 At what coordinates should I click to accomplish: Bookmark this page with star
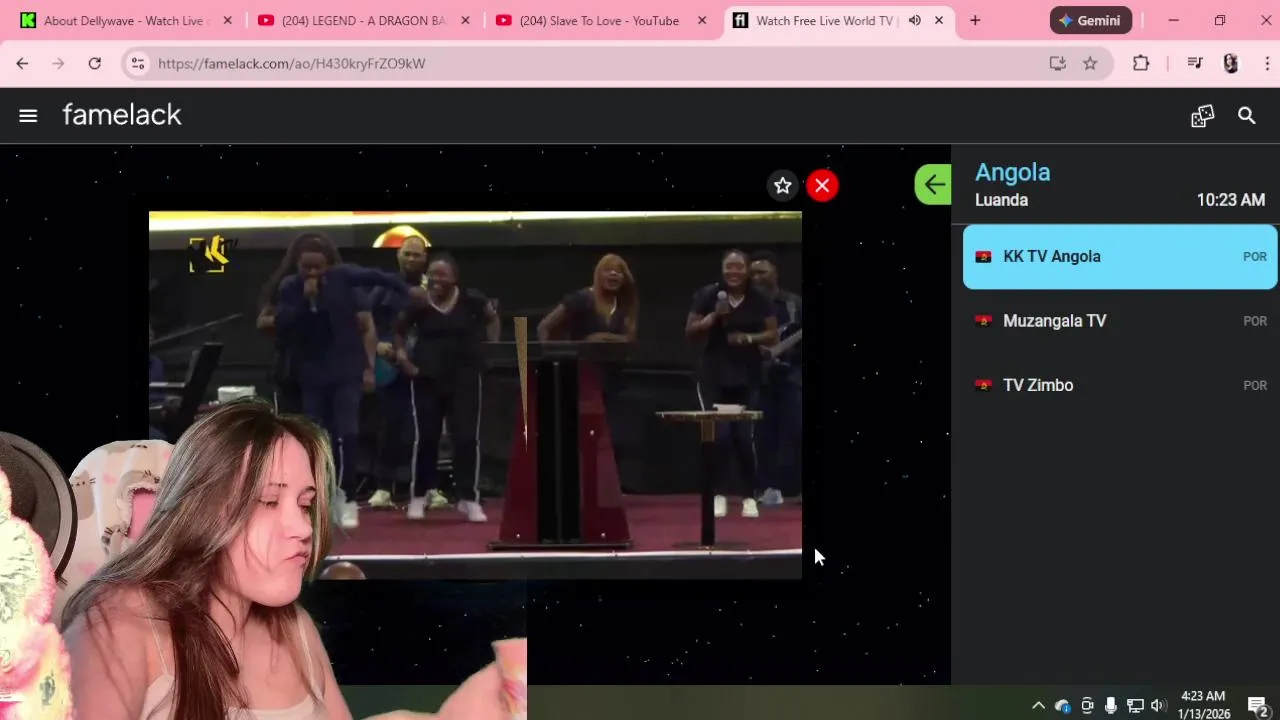(1090, 63)
